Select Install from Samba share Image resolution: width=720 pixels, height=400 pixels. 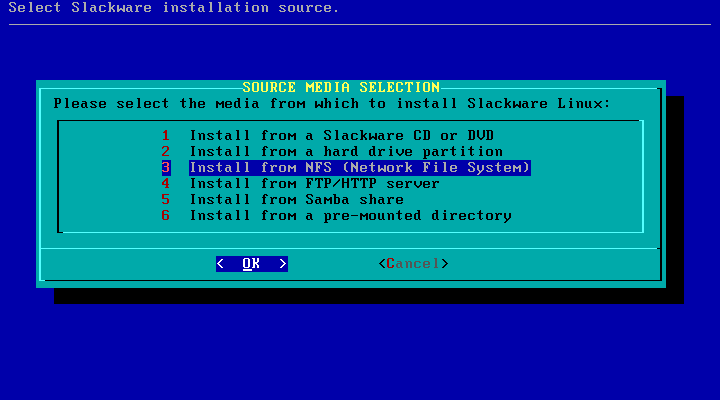coord(297,200)
